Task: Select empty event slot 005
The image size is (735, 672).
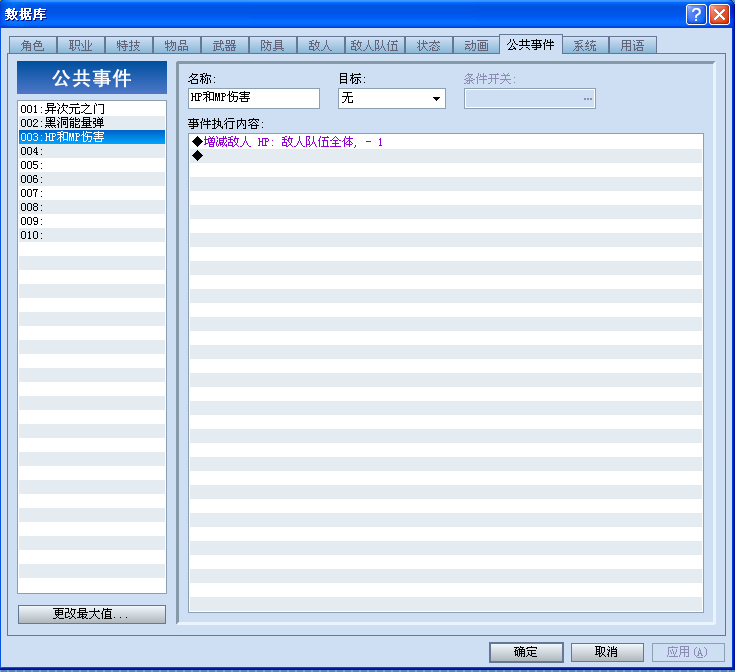Action: point(92,165)
